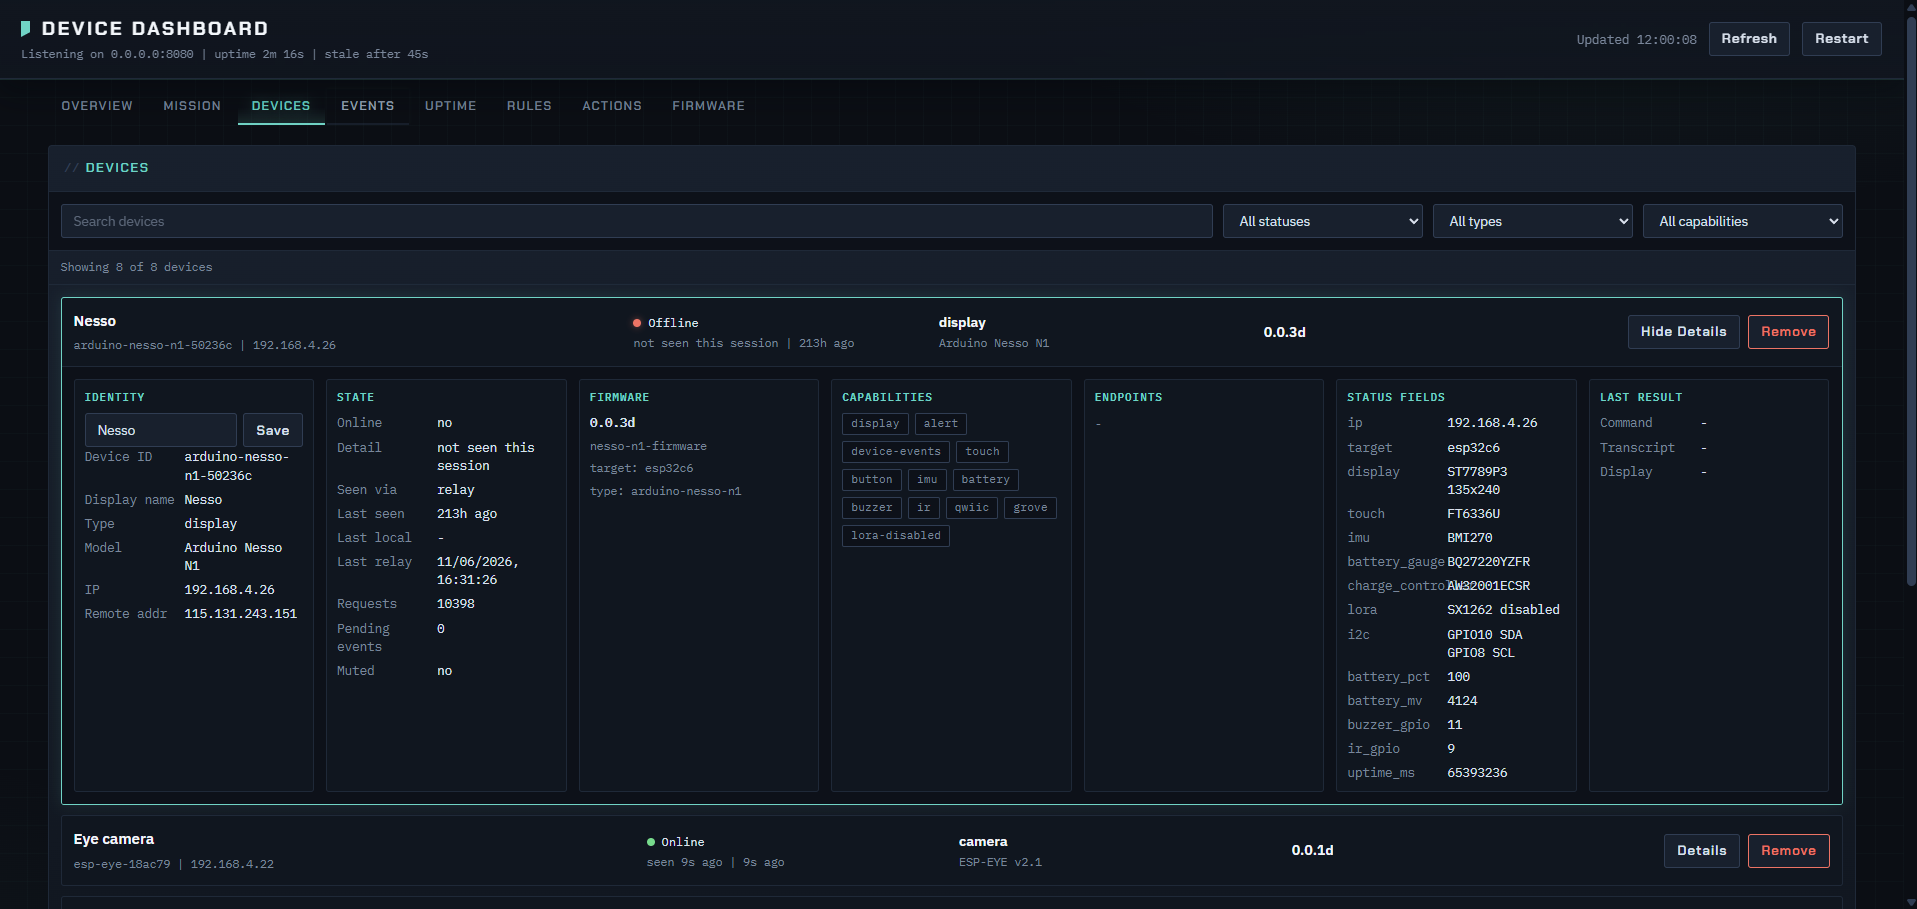Click the alert capability tag
The width and height of the screenshot is (1917, 909).
click(941, 424)
